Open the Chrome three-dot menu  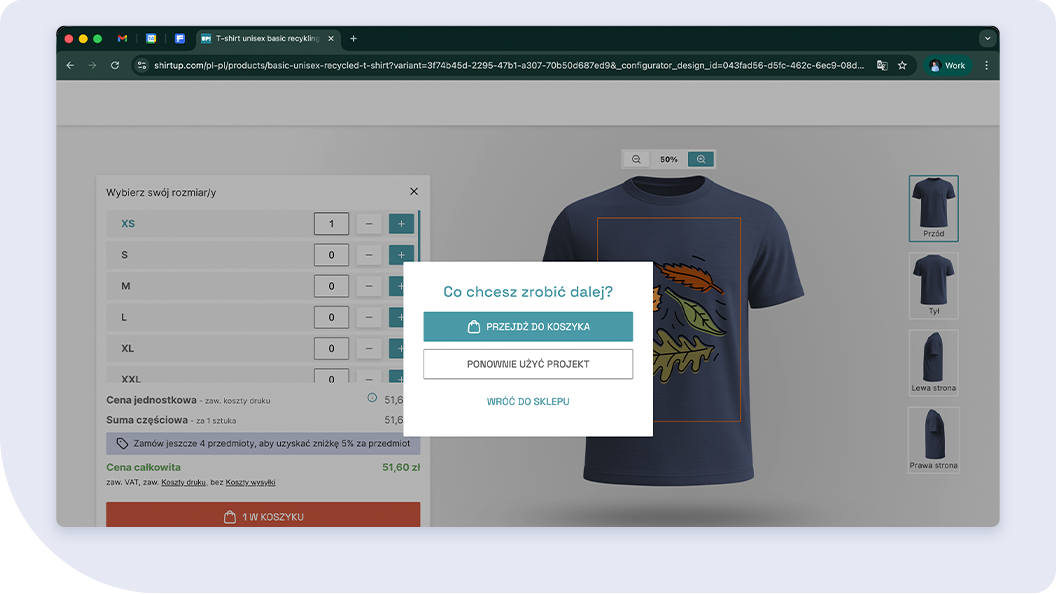point(987,65)
